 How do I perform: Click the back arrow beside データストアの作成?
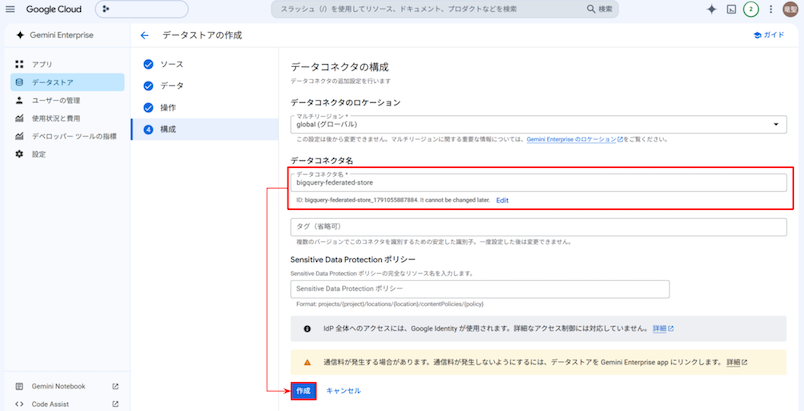point(145,35)
